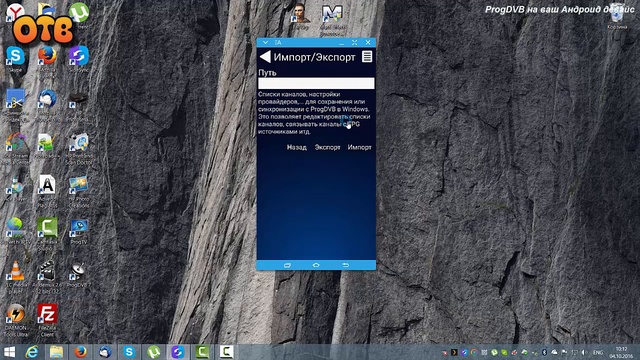This screenshot has height=360, width=640.
Task: Select the DAEMON Tools Ultra shortcut
Action: pyautogui.click(x=16, y=320)
